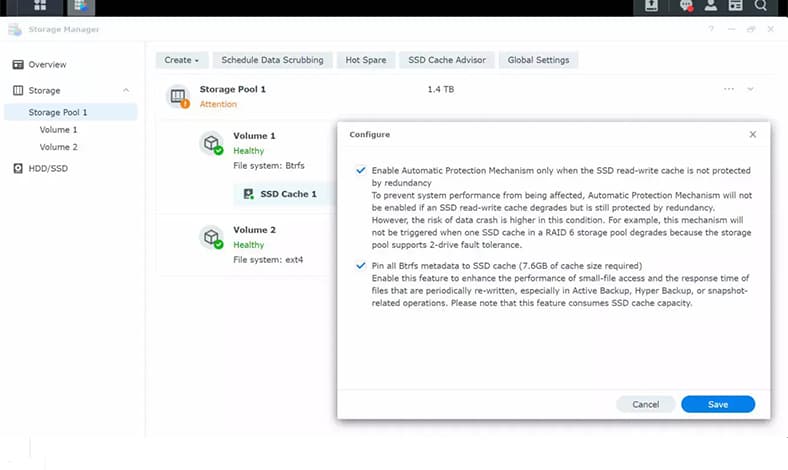Click the 1.4 TB capacity value
The width and height of the screenshot is (788, 470).
[x=441, y=89]
